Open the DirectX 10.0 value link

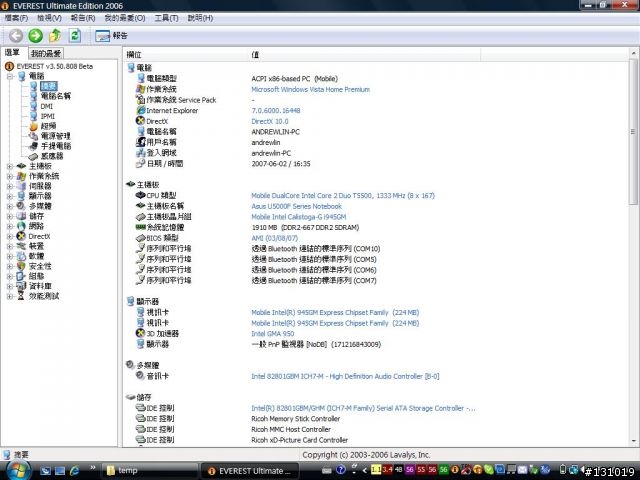point(270,121)
